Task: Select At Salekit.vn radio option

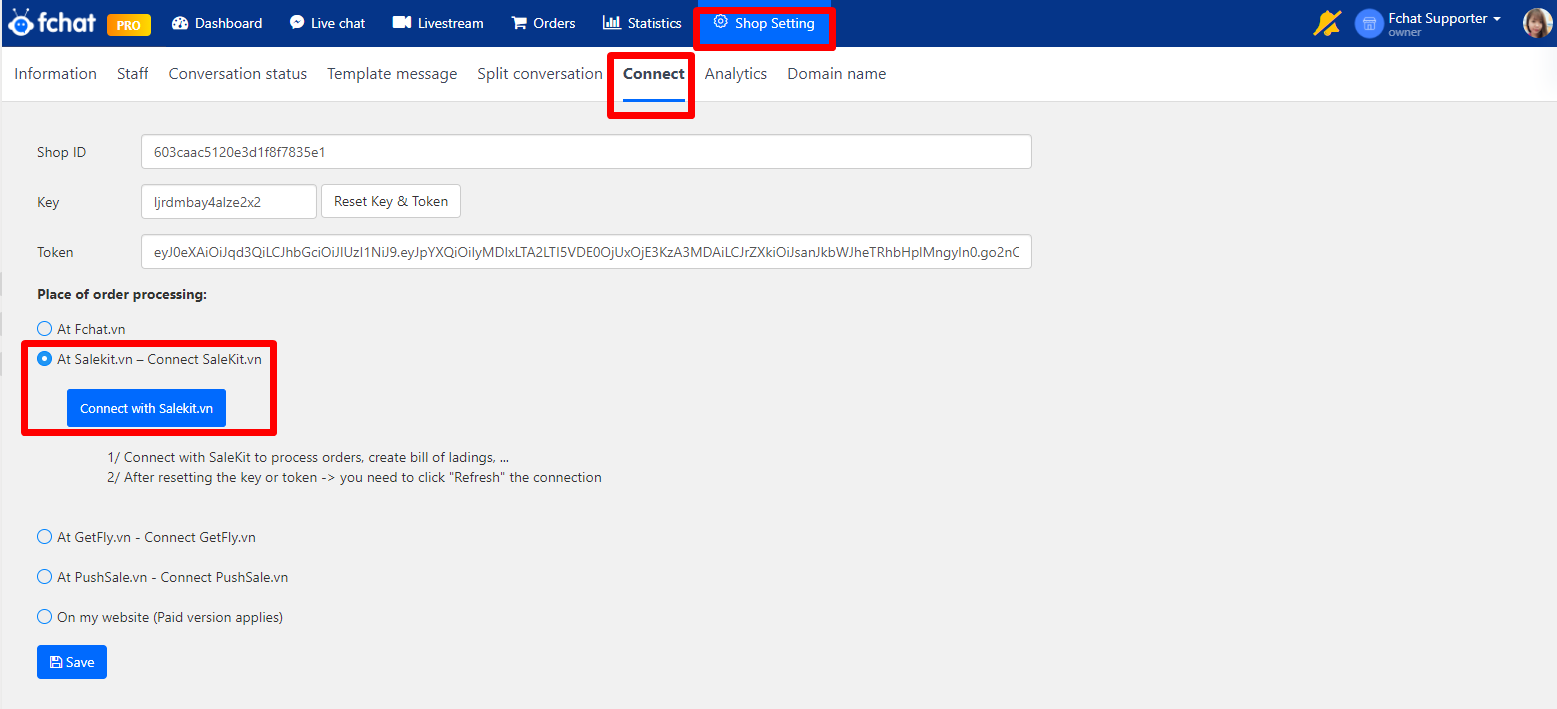Action: click(44, 359)
